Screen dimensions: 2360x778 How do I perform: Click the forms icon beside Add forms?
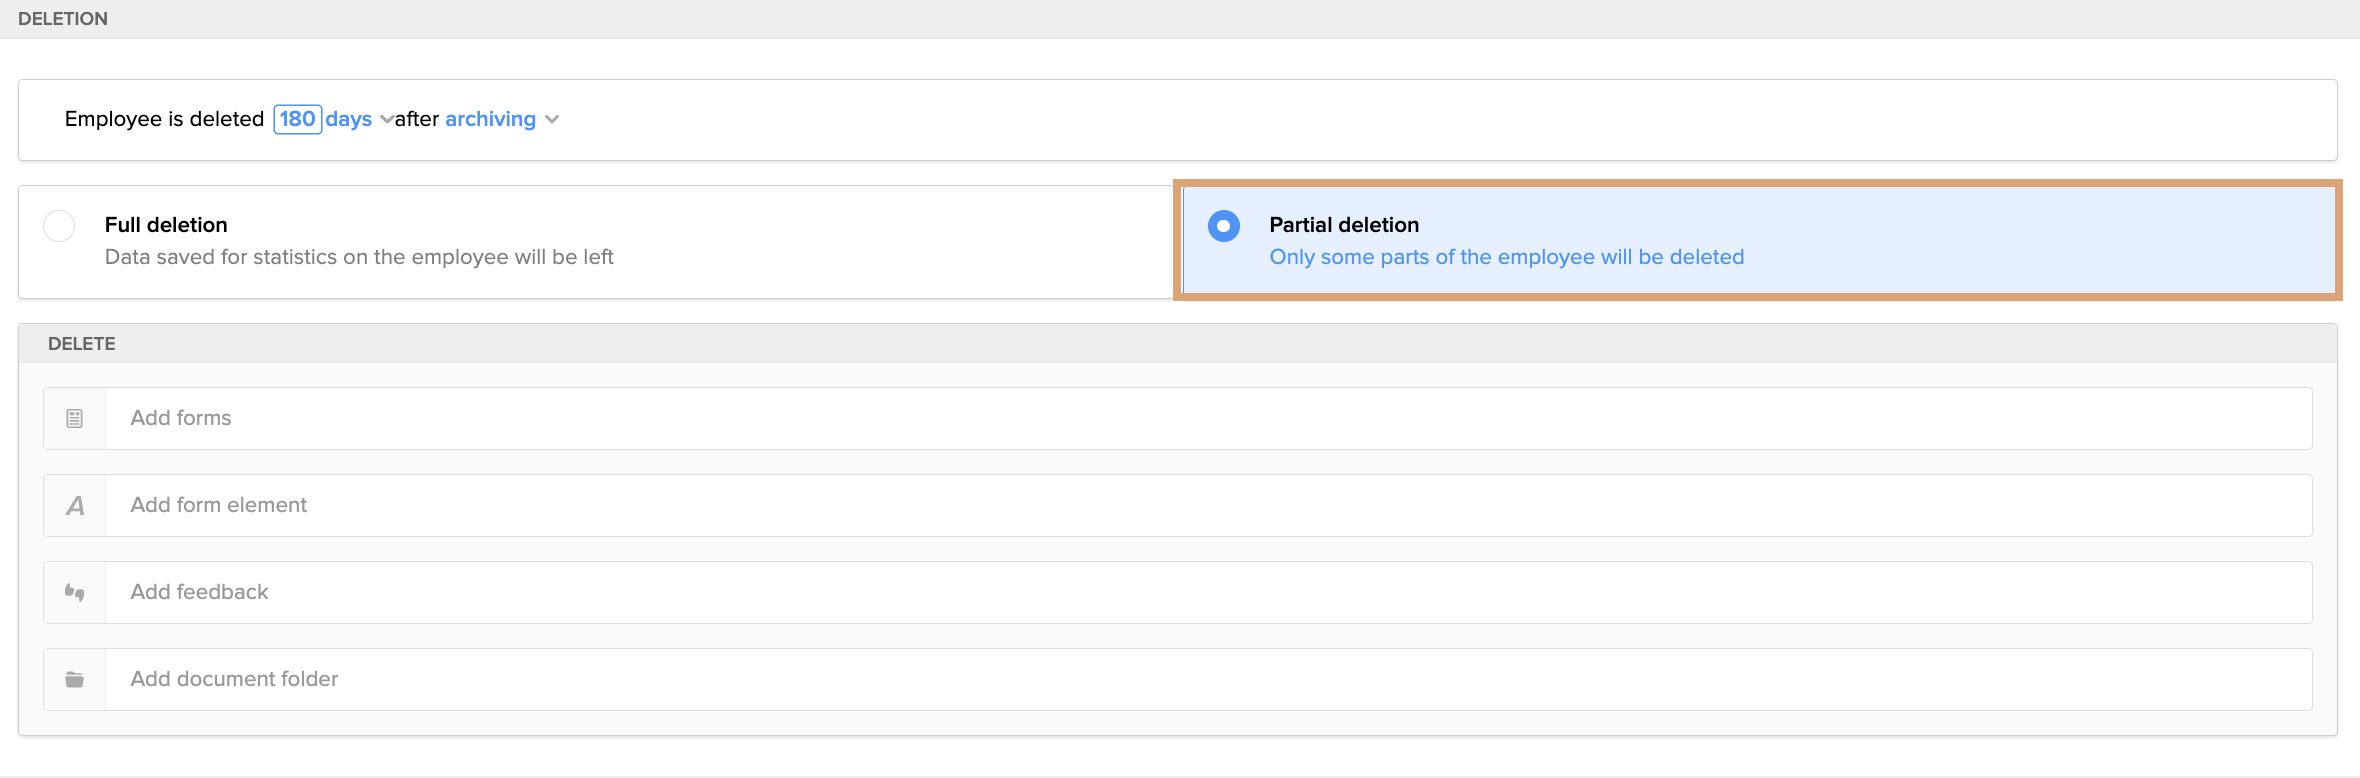coord(75,418)
